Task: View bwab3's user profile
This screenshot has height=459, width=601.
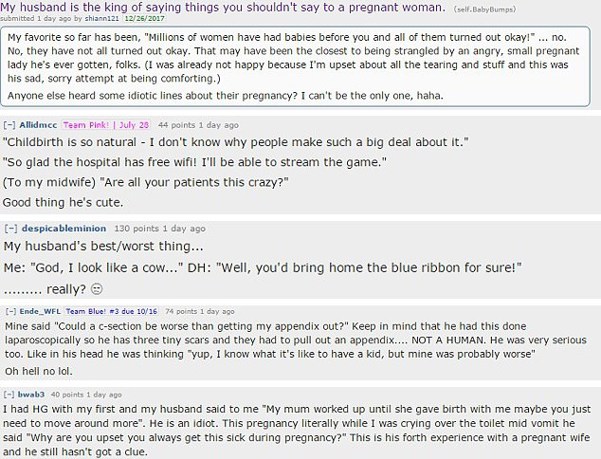Action: pos(31,394)
